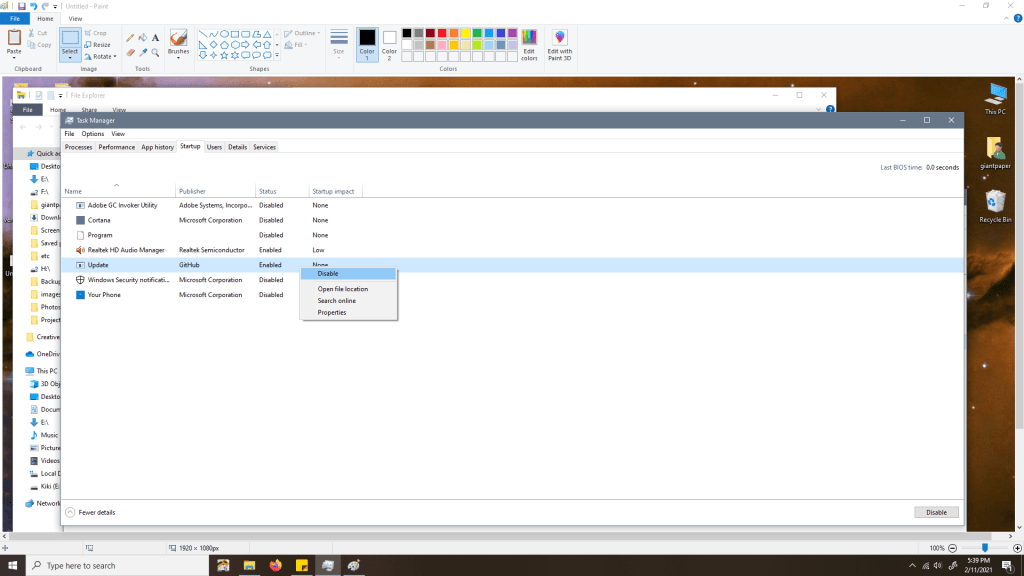Image resolution: width=1024 pixels, height=576 pixels.
Task: Open Task Manager Options menu
Action: tap(93, 134)
